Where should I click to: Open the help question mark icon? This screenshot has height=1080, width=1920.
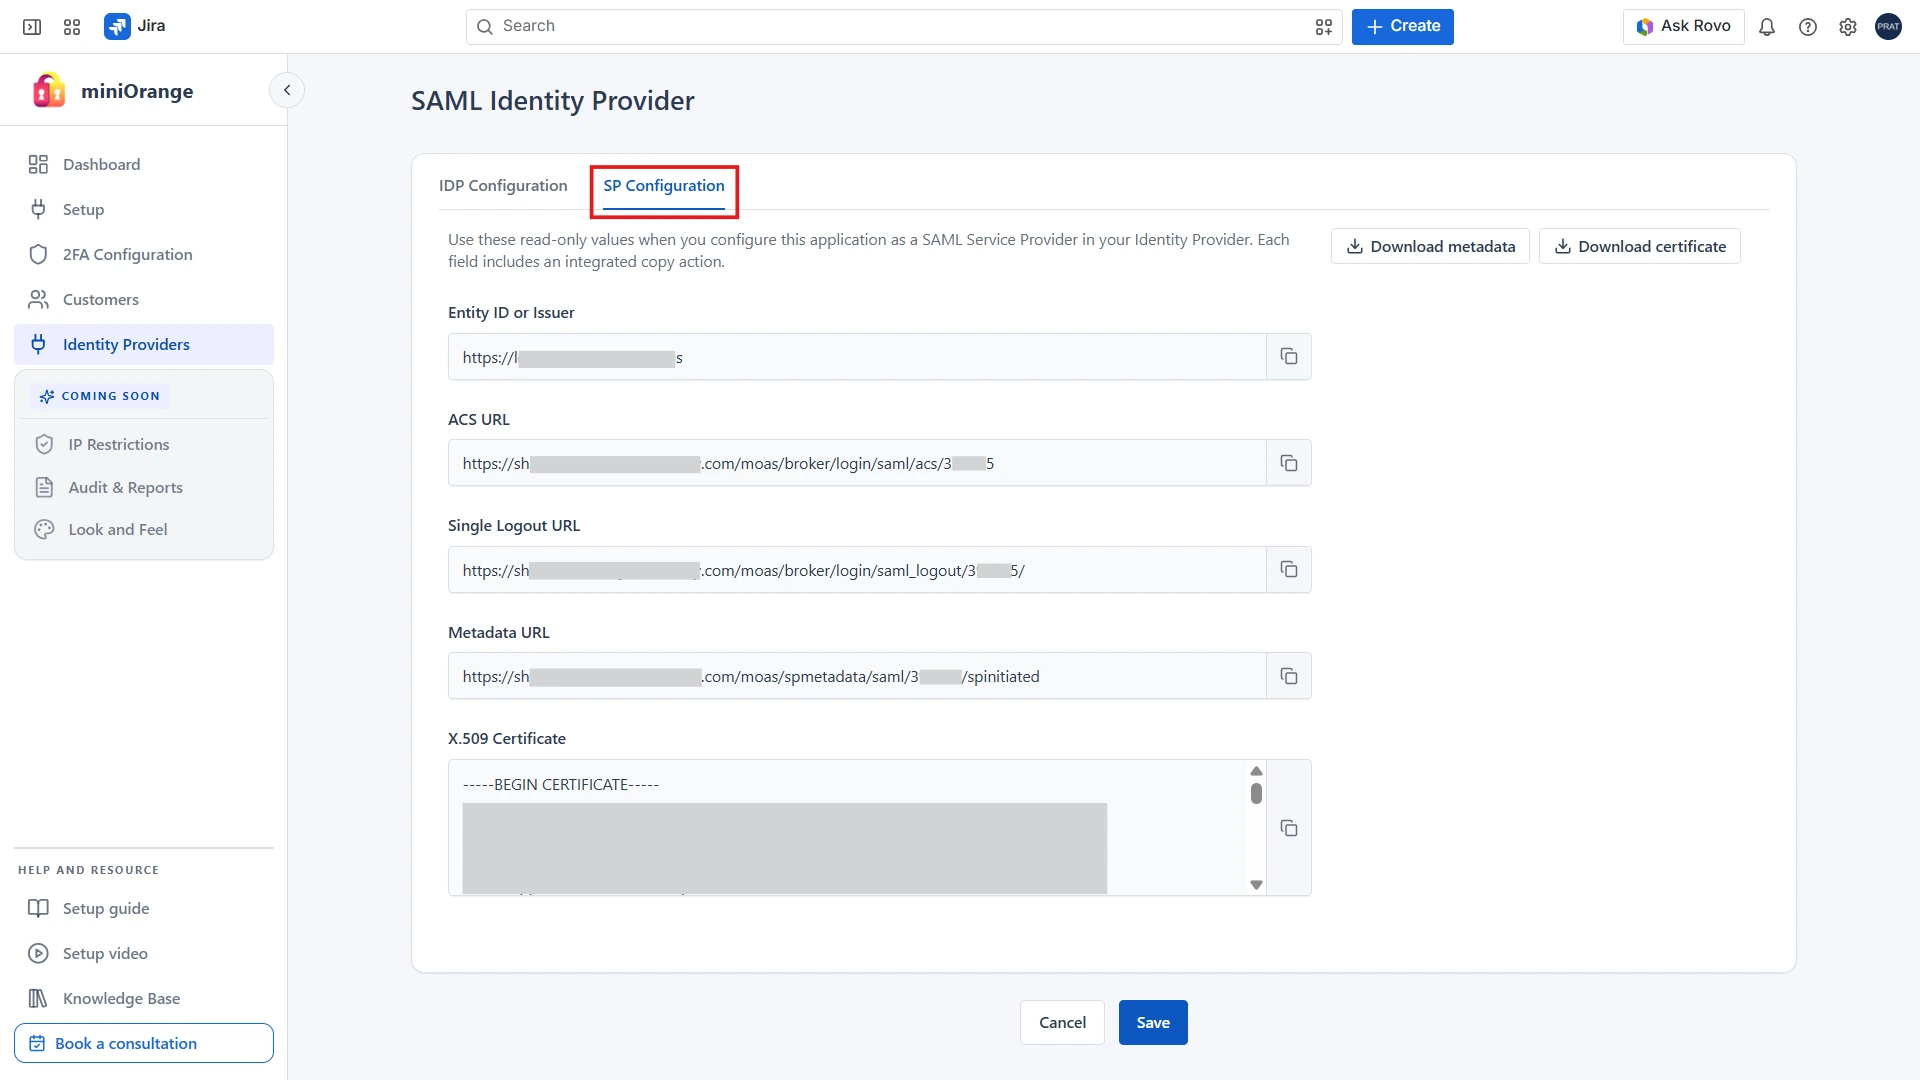coord(1807,27)
